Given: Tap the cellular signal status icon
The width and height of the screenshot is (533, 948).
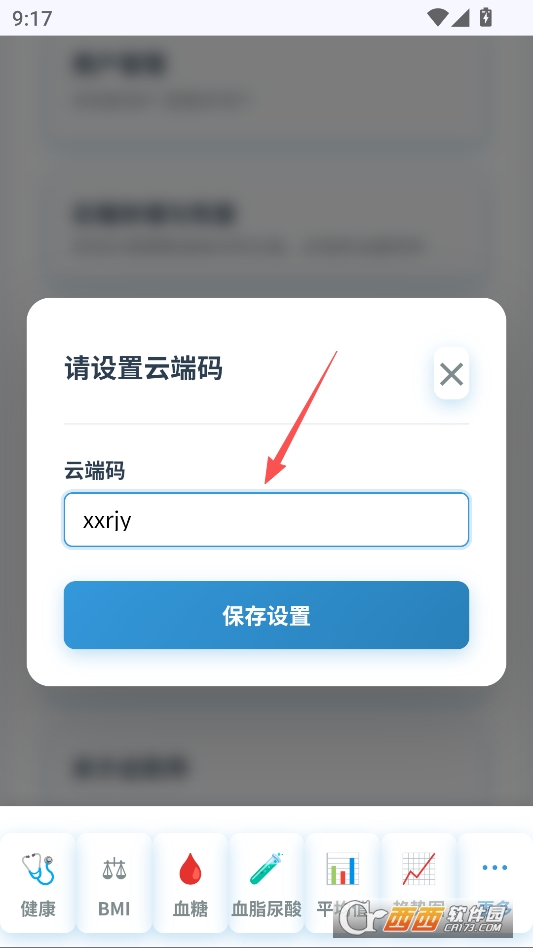Looking at the screenshot, I should pyautogui.click(x=460, y=18).
